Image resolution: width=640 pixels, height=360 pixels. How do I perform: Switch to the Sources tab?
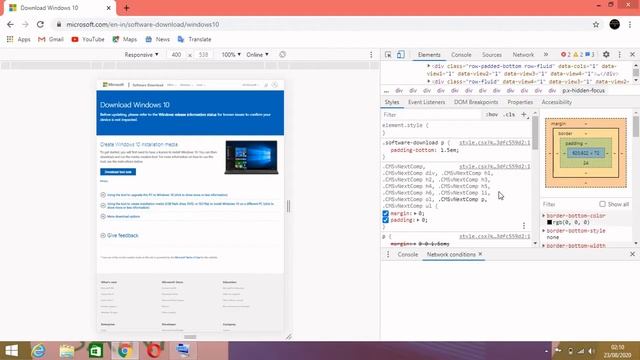tap(492, 55)
